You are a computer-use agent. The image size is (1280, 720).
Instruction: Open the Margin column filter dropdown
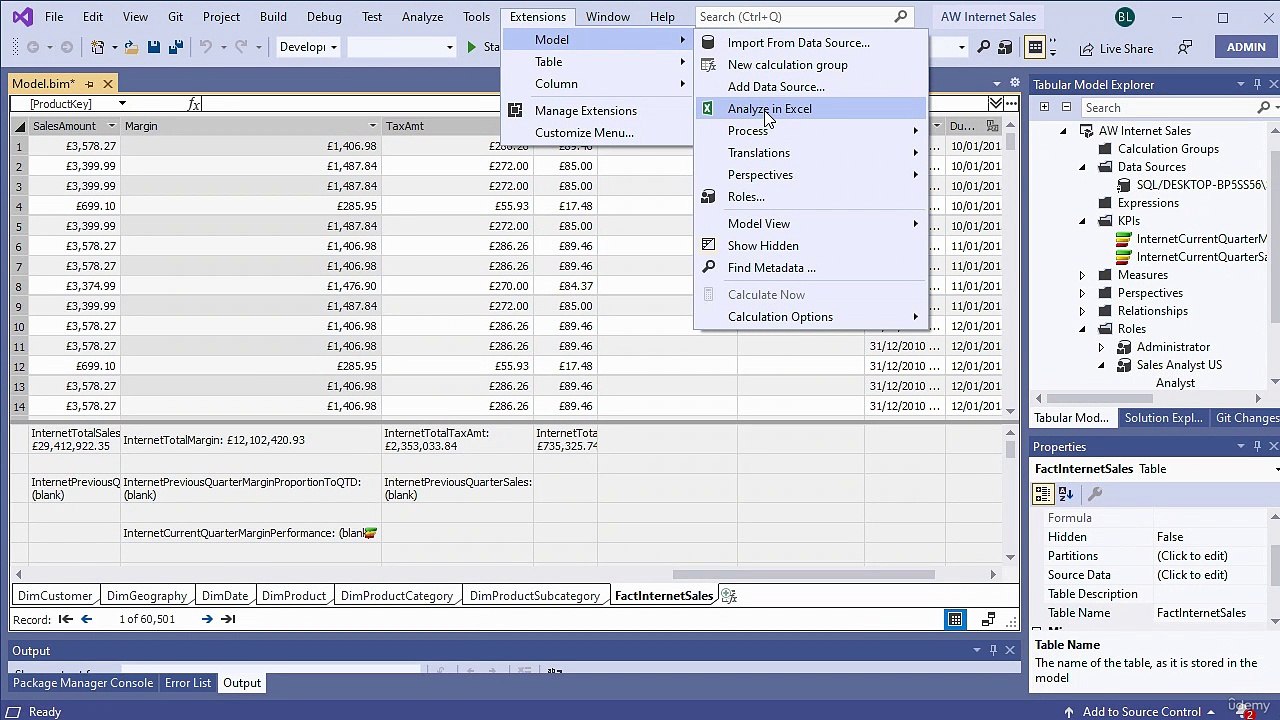pos(372,126)
